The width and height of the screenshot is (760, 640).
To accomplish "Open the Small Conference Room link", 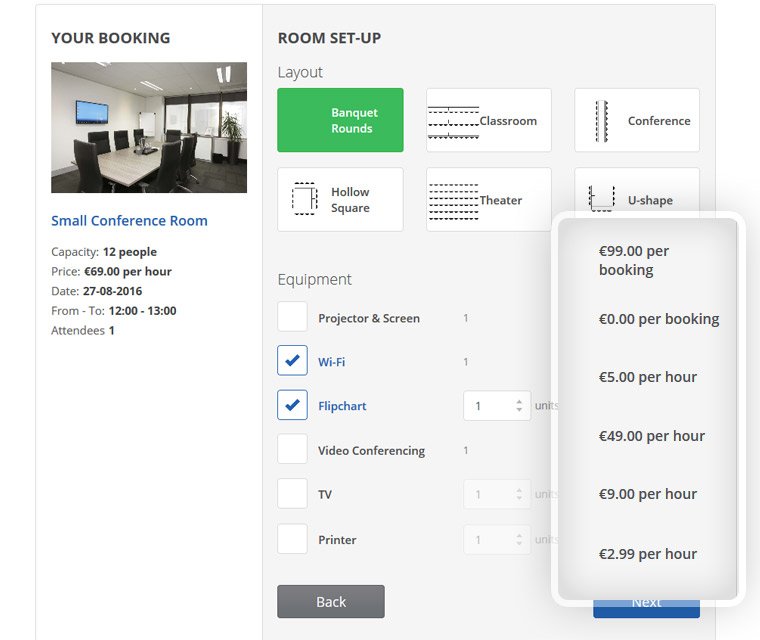I will 129,221.
